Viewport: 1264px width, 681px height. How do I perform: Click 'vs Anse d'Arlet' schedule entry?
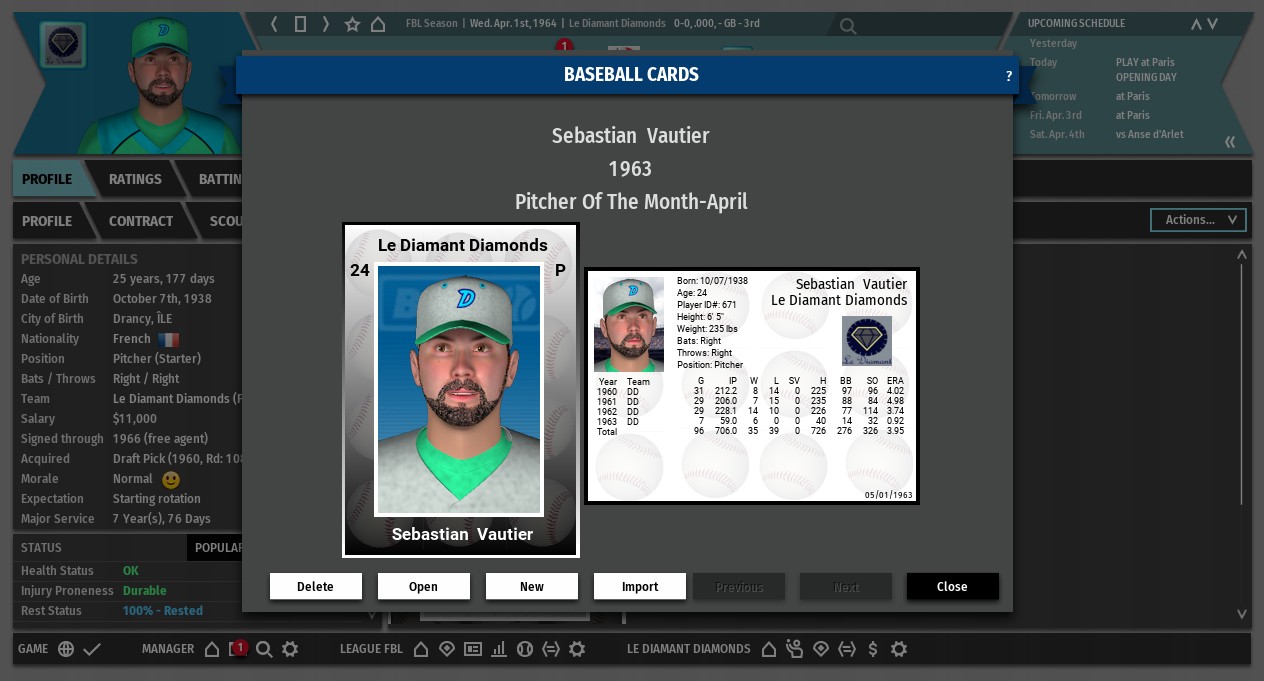[x=1150, y=134]
